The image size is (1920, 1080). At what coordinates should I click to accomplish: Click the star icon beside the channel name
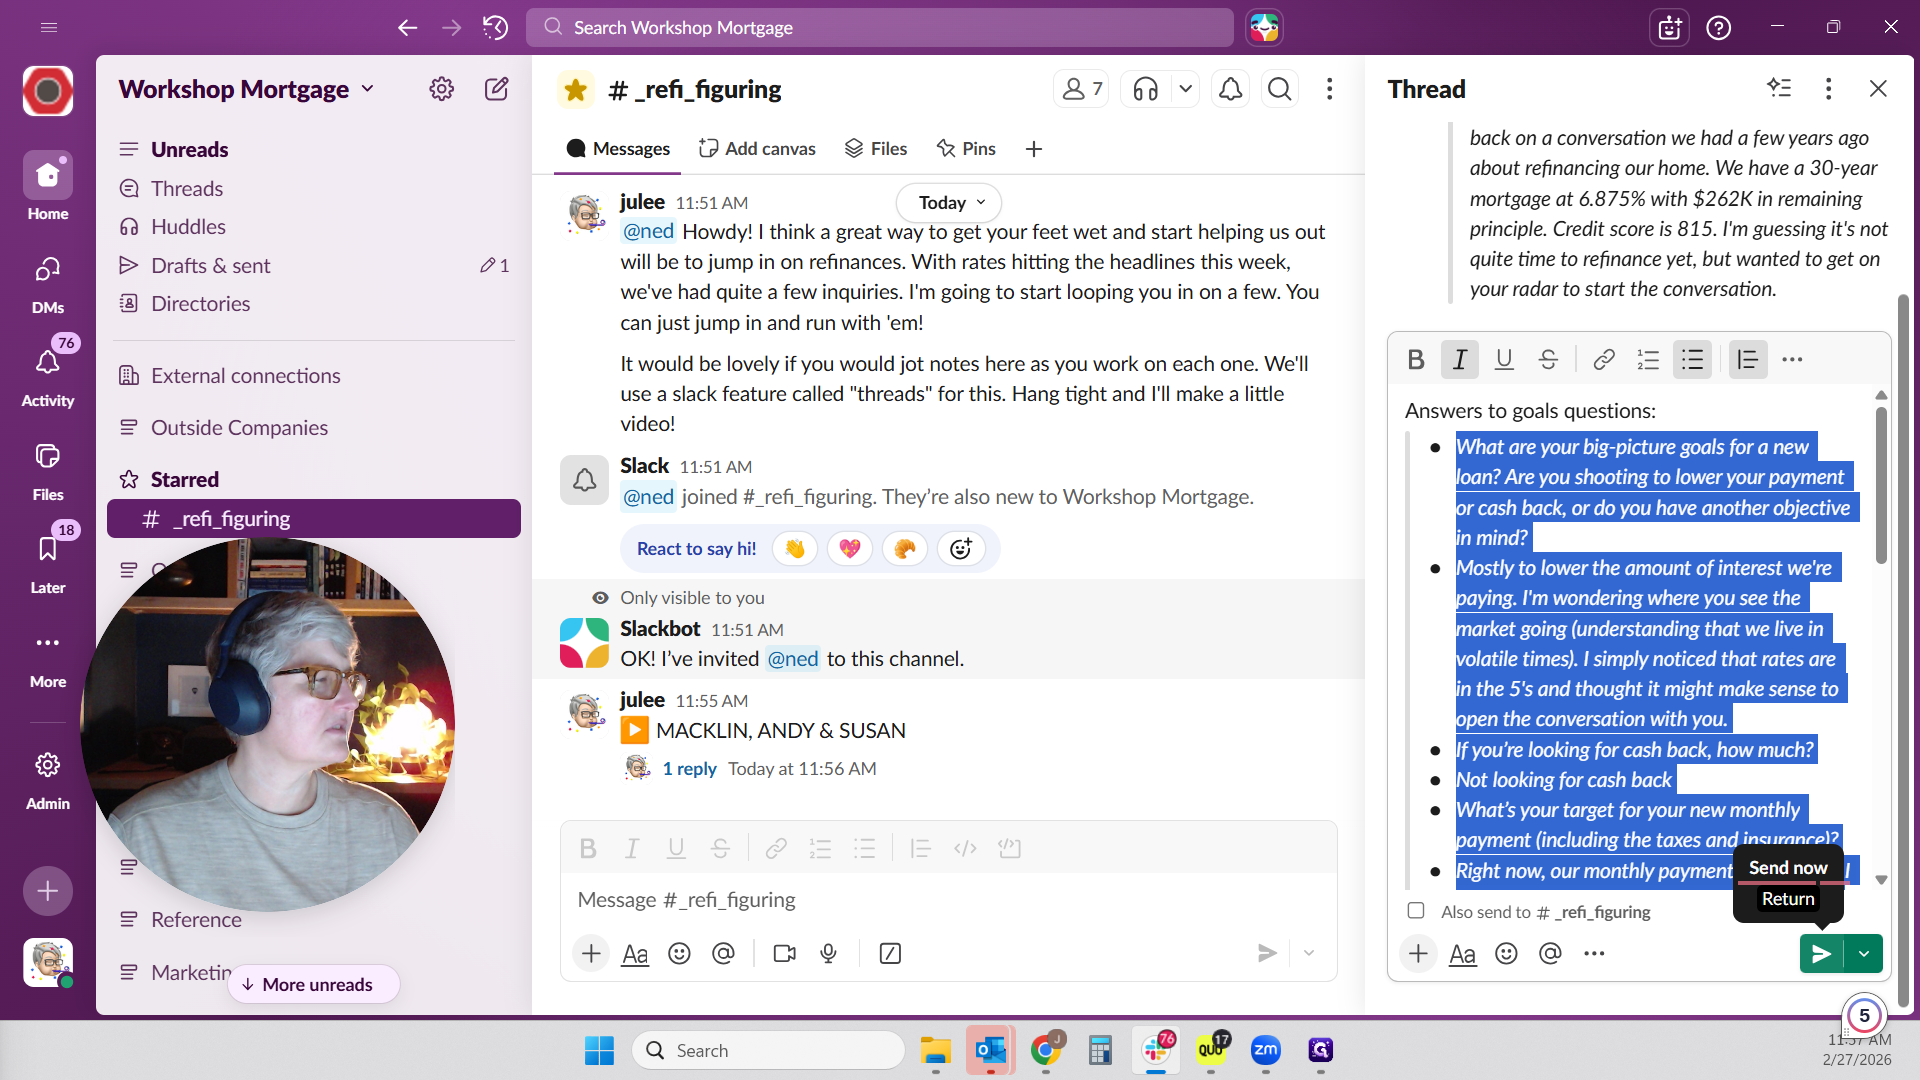click(576, 90)
